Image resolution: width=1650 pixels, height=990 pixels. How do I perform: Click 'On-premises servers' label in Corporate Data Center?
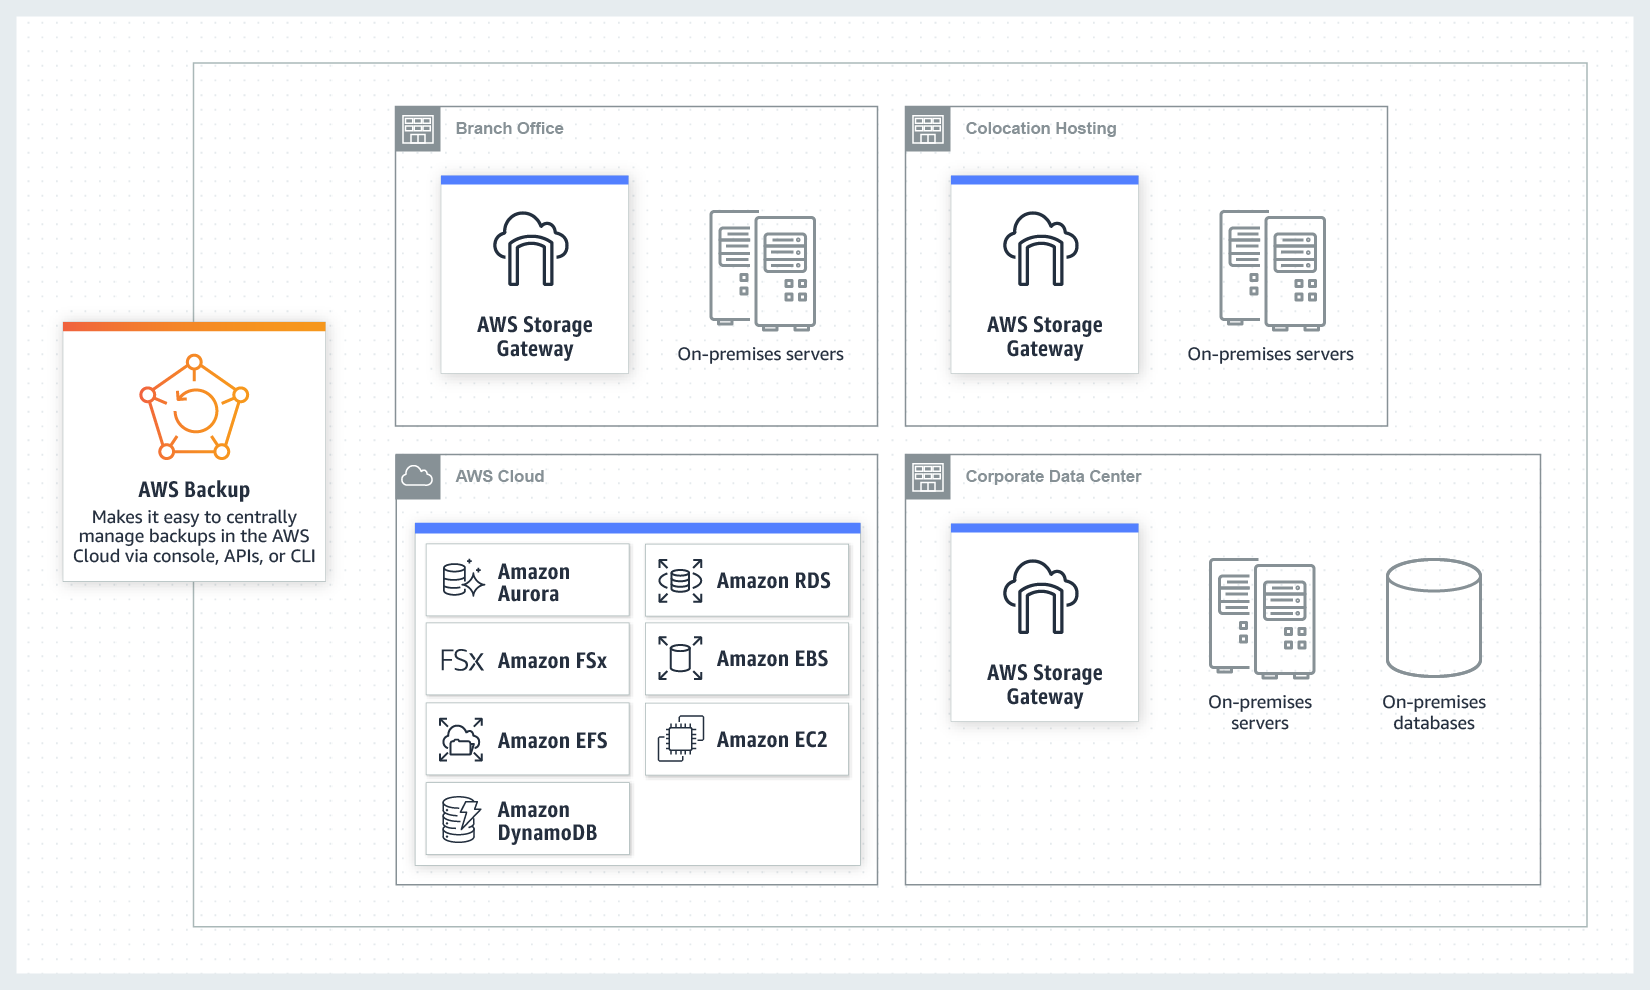[1260, 712]
